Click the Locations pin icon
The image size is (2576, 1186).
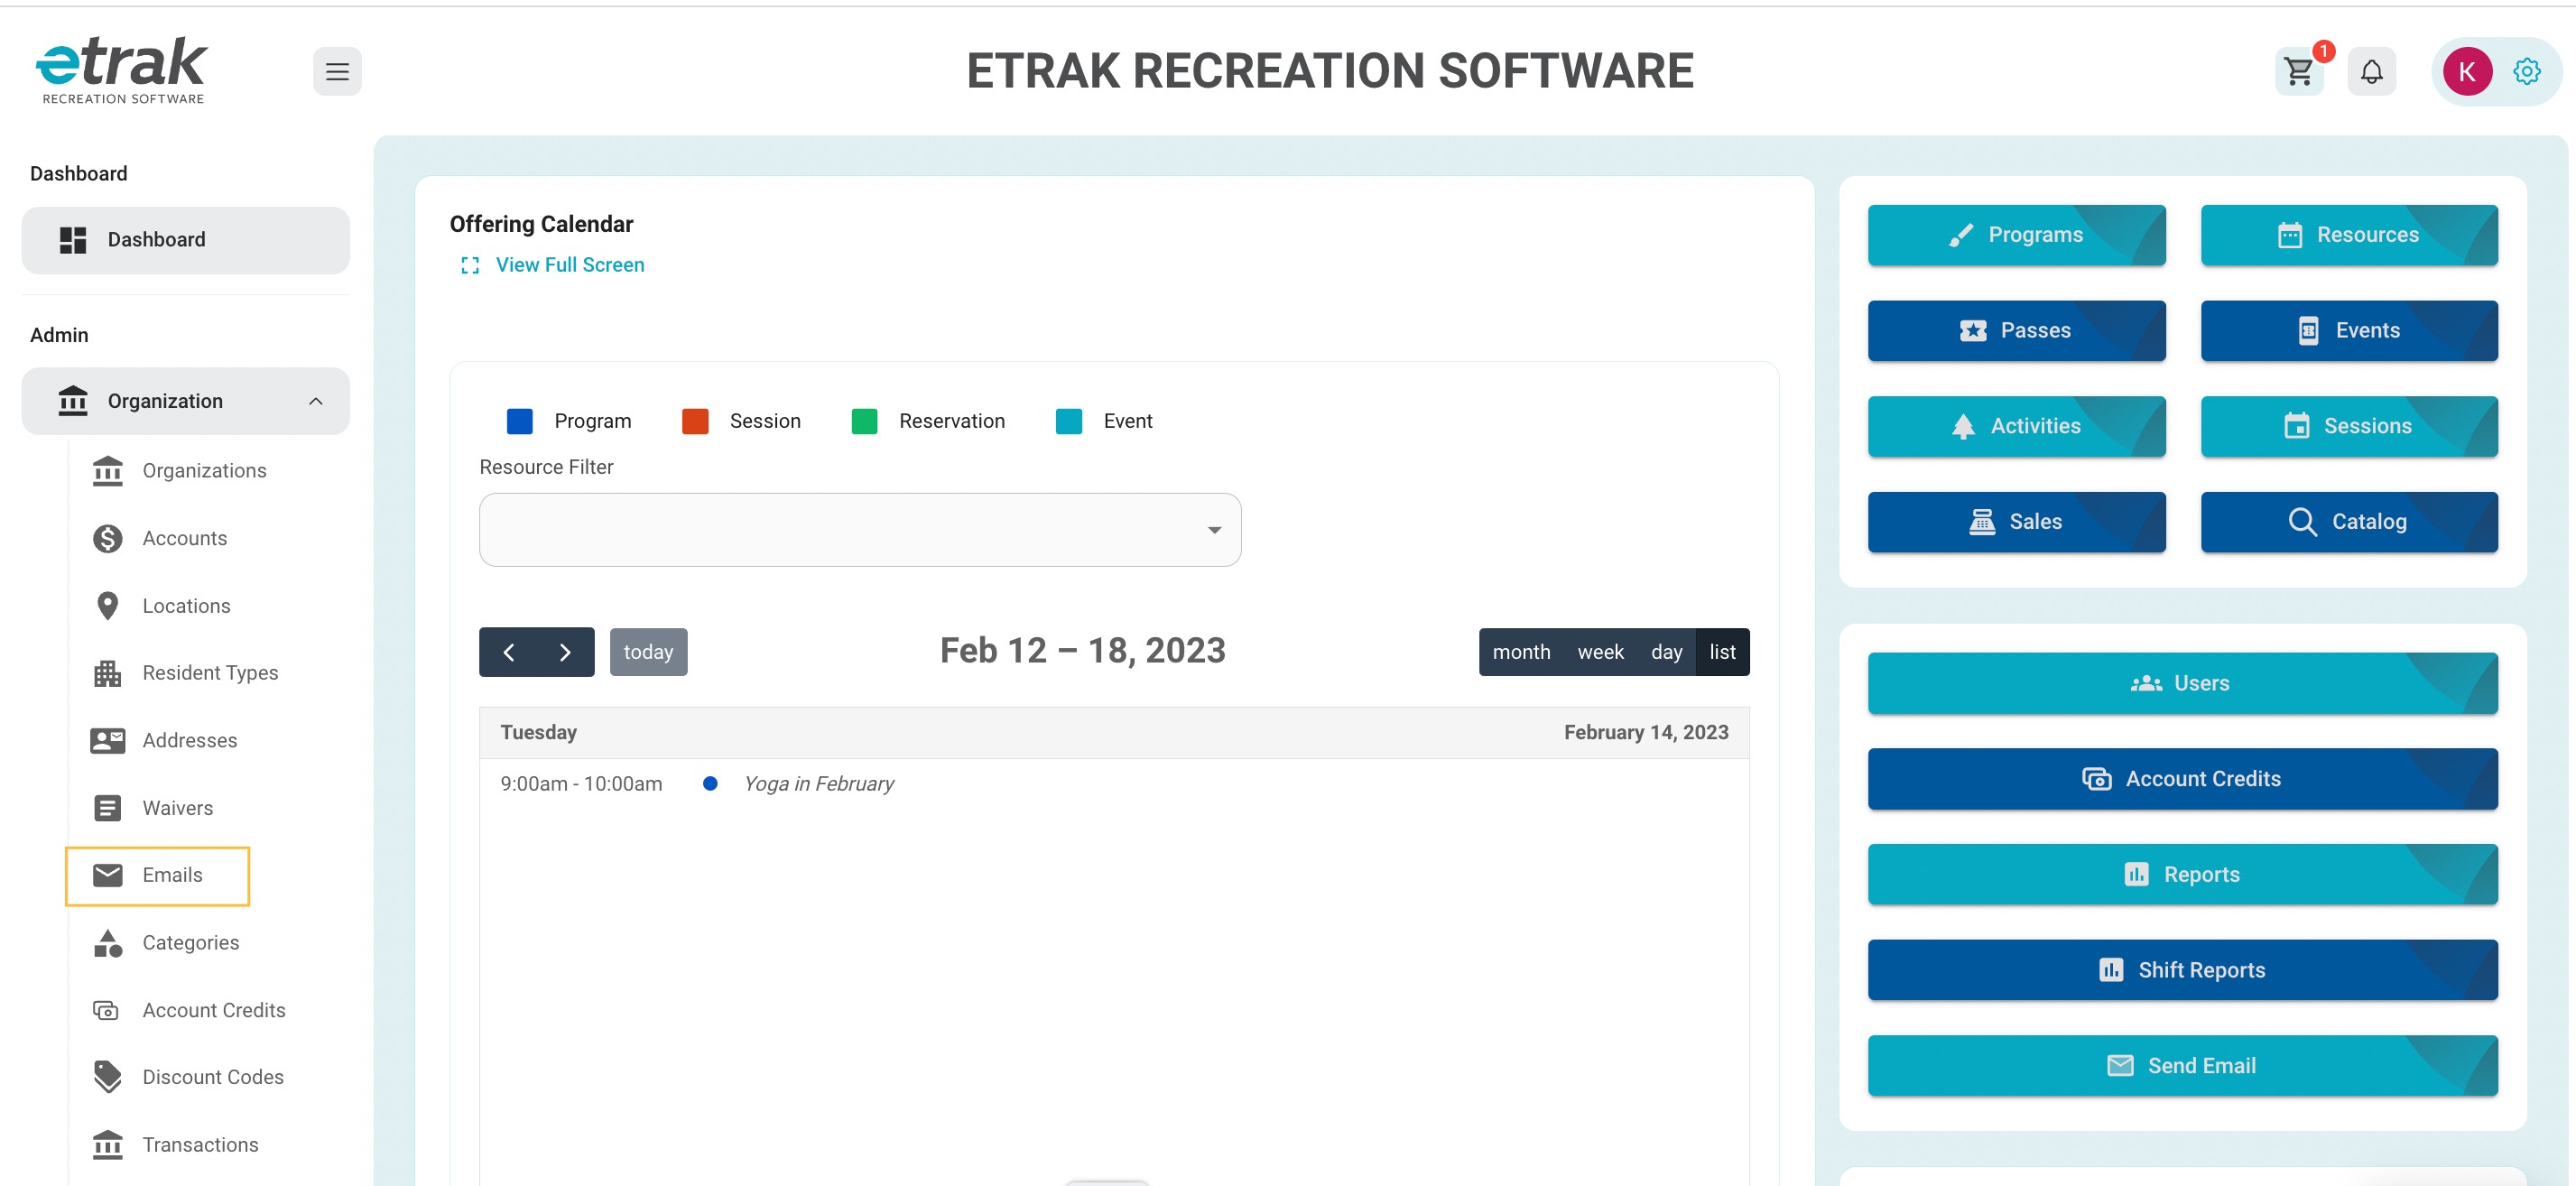[107, 606]
